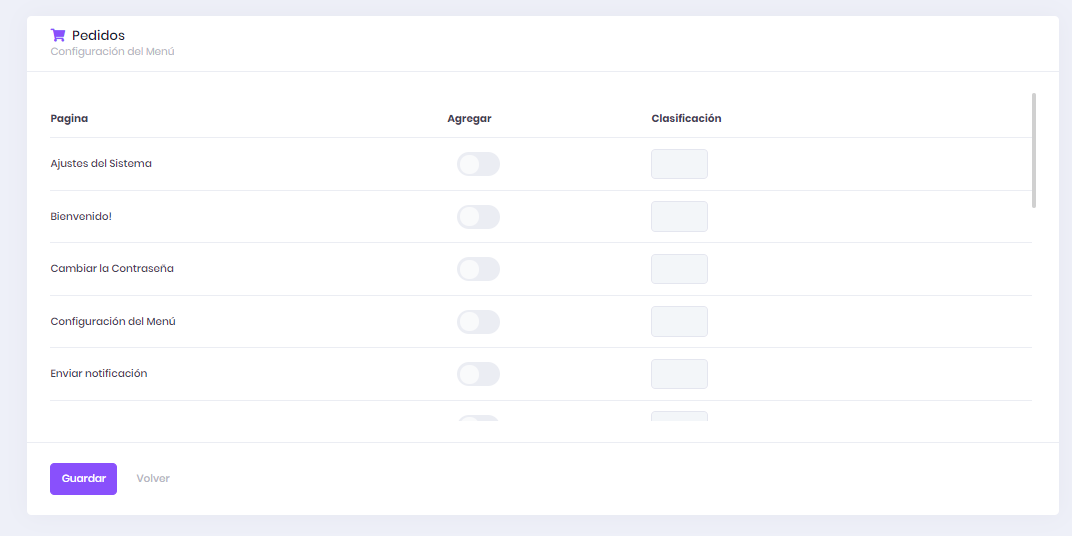
Task: Focus the Bienvenido! classification input
Action: pyautogui.click(x=679, y=217)
